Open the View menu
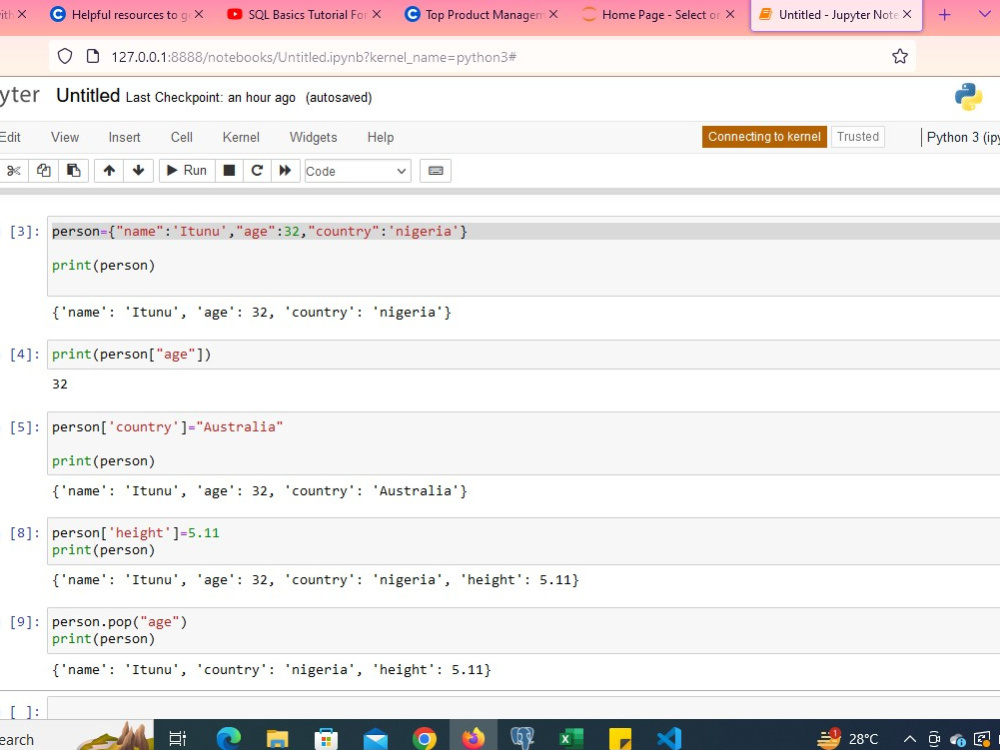This screenshot has width=1000, height=750. [x=65, y=137]
